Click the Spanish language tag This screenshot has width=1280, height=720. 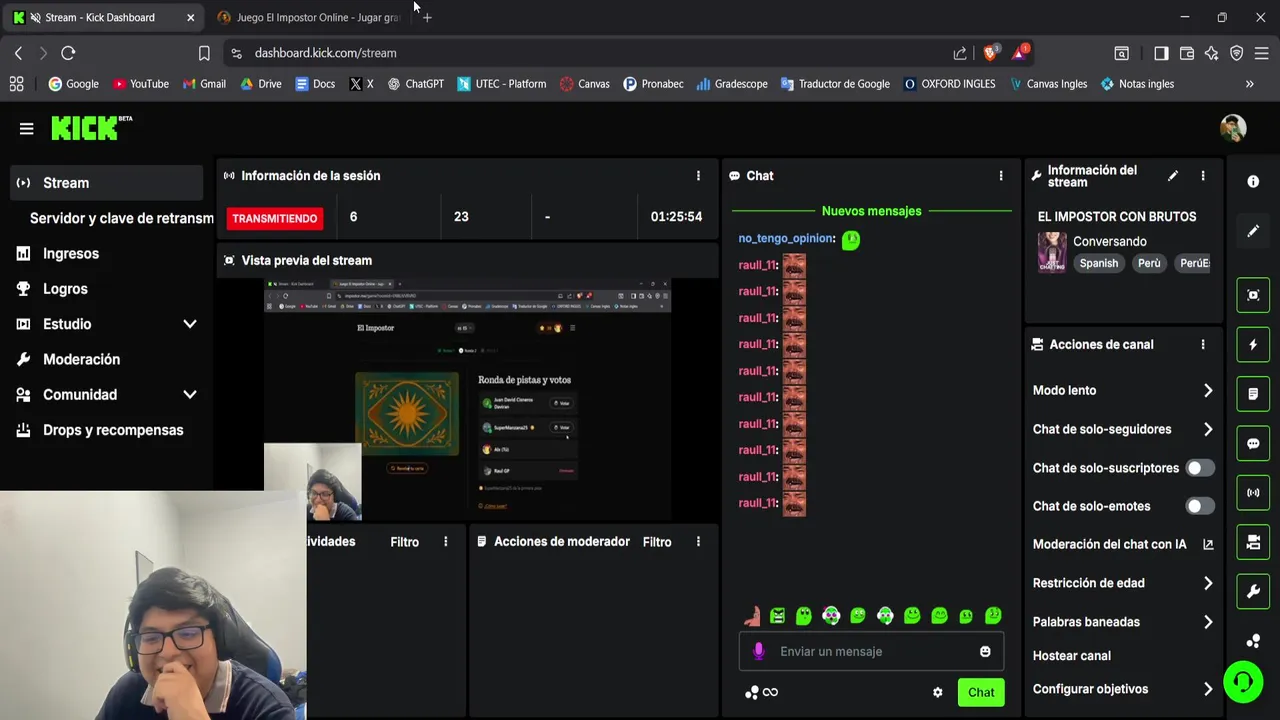[x=1098, y=263]
